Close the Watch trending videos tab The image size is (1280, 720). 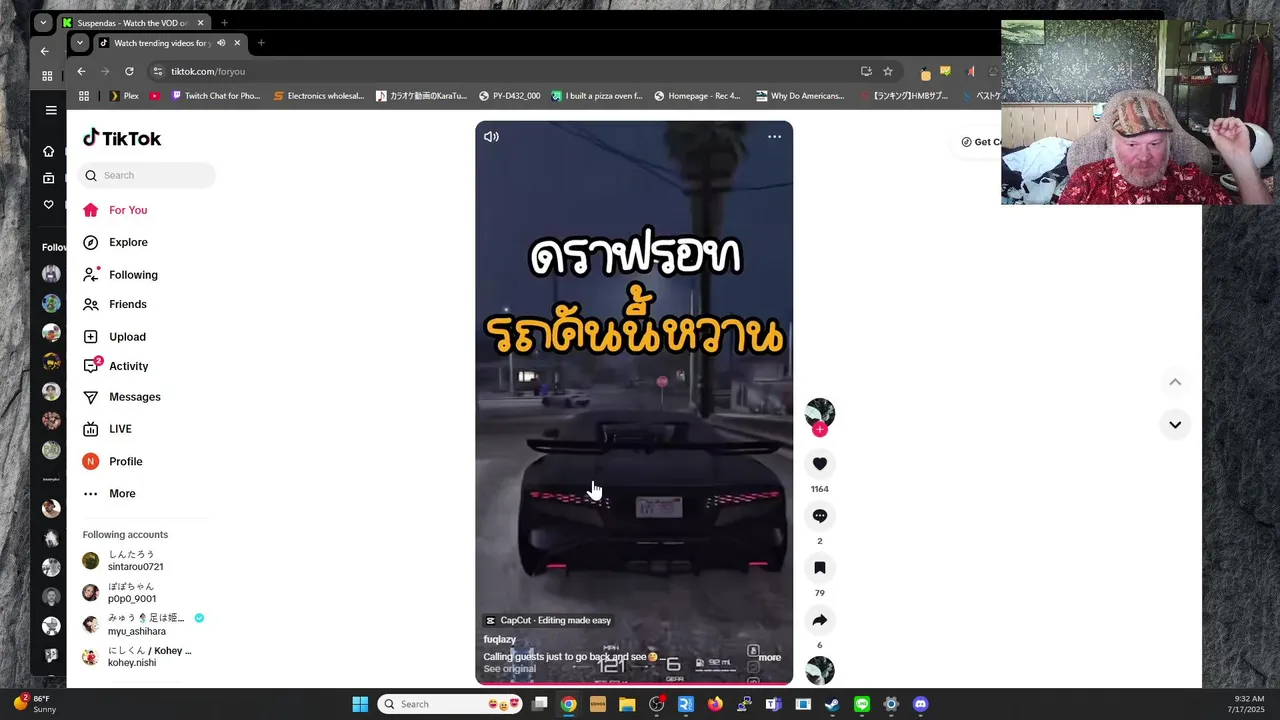[237, 43]
